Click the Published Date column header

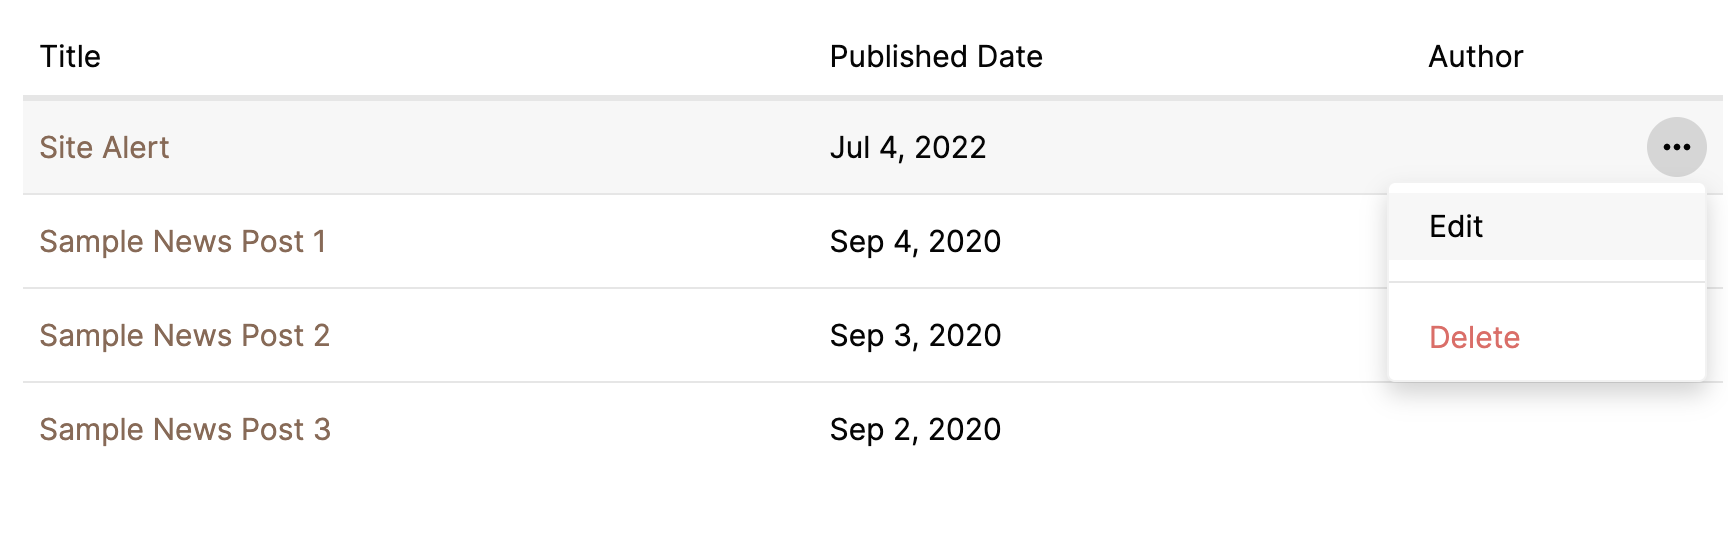click(x=935, y=57)
